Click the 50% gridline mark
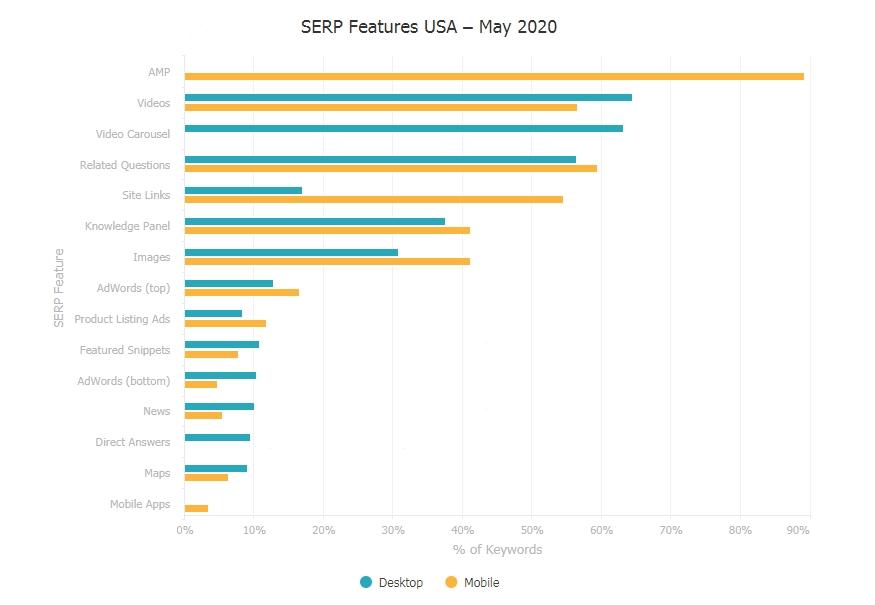This screenshot has height=605, width=875. (x=530, y=532)
